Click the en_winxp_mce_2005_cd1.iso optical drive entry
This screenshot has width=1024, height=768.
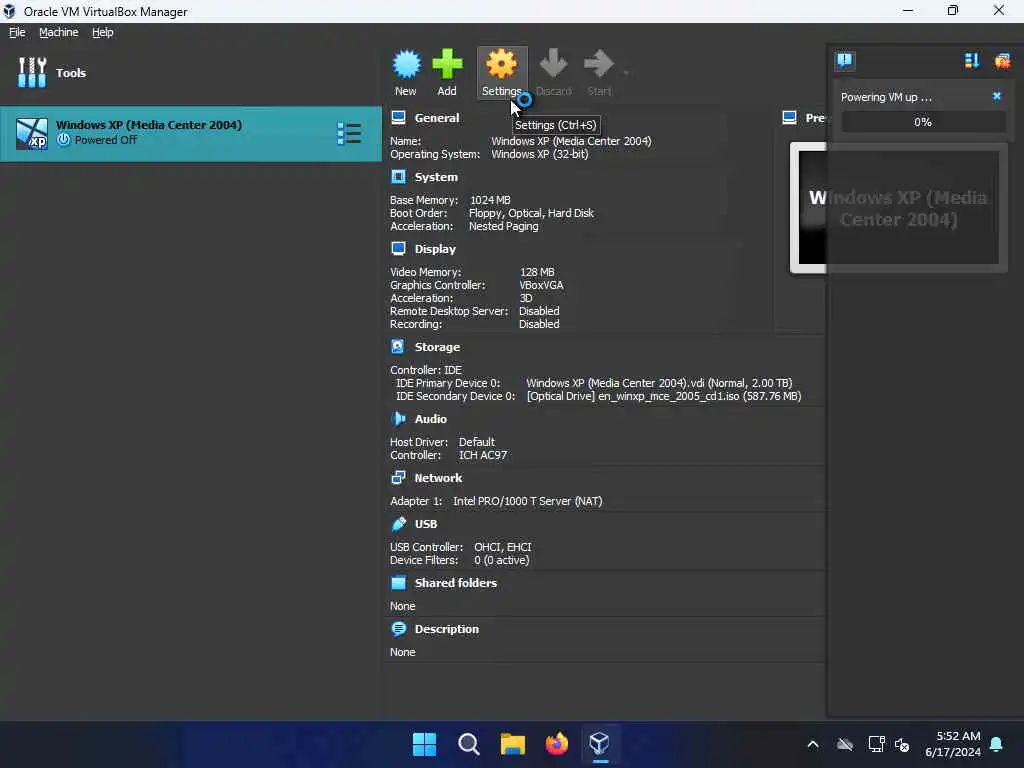[664, 396]
